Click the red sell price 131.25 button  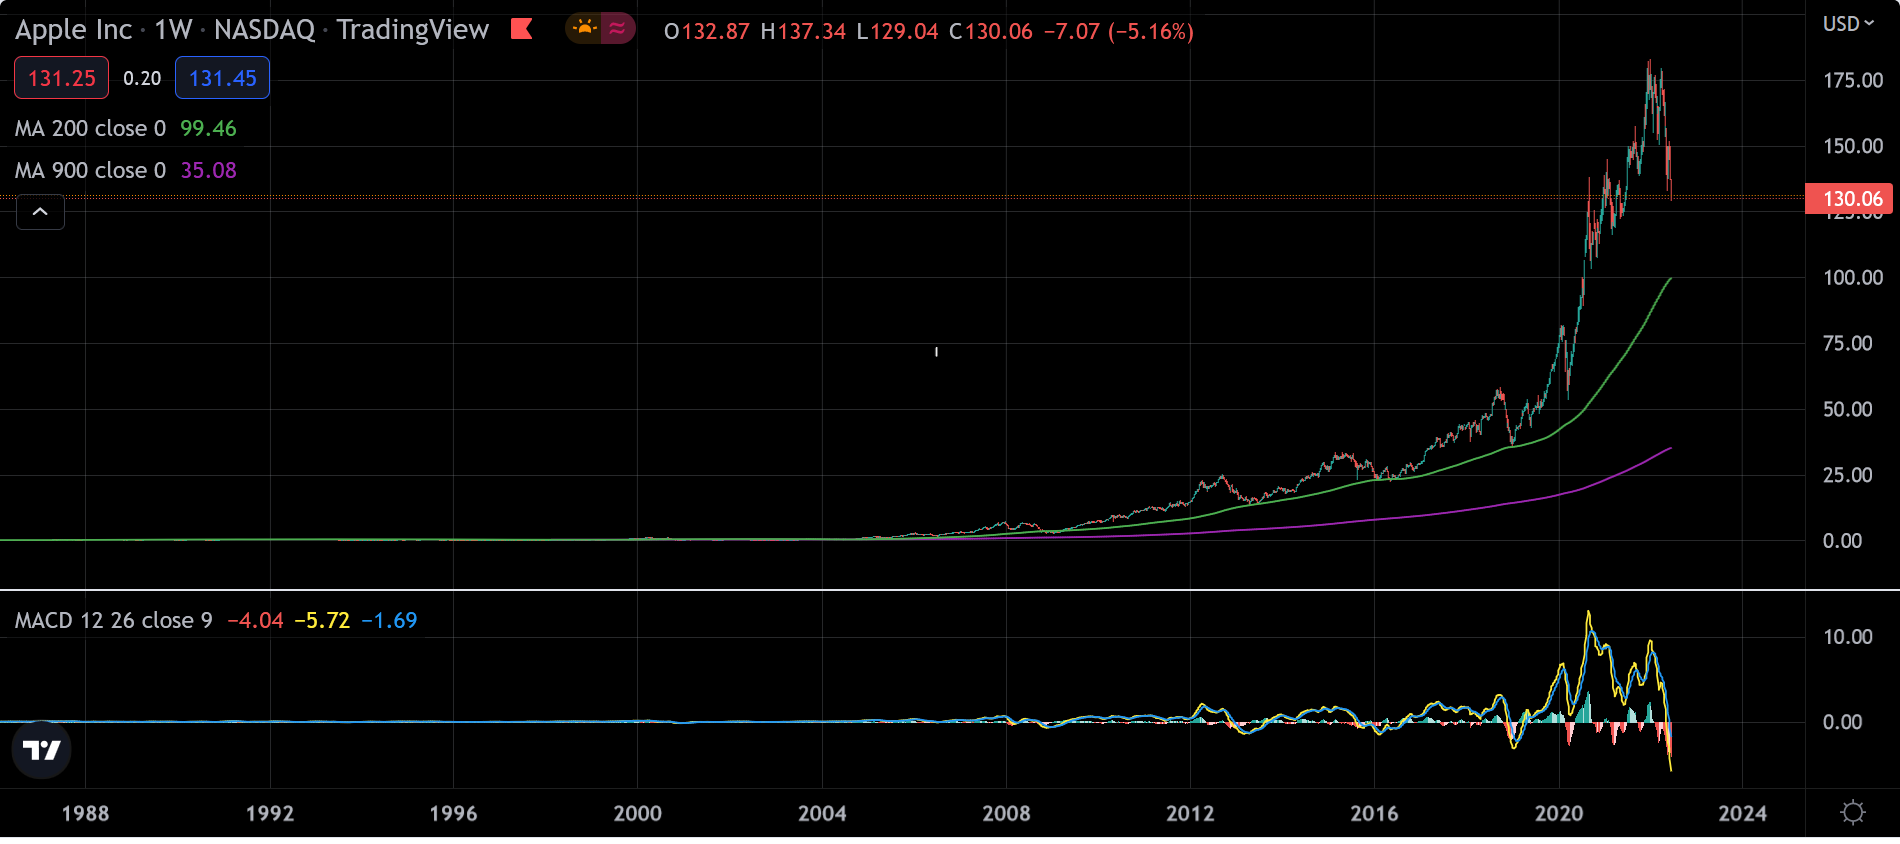click(x=61, y=78)
